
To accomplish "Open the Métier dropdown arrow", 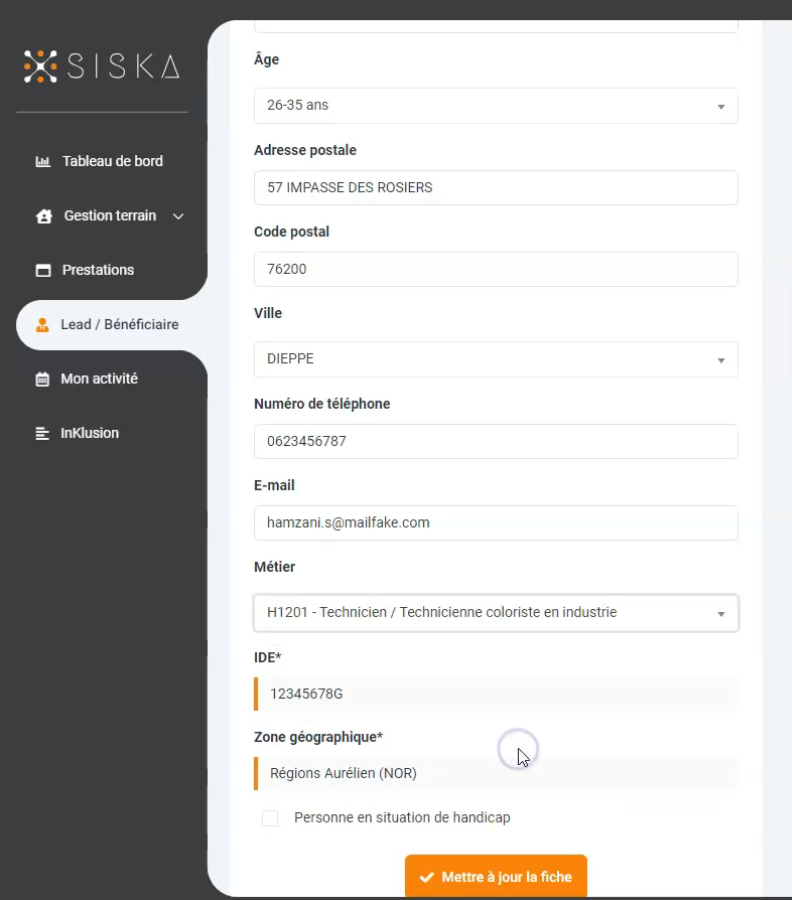I will pyautogui.click(x=721, y=614).
